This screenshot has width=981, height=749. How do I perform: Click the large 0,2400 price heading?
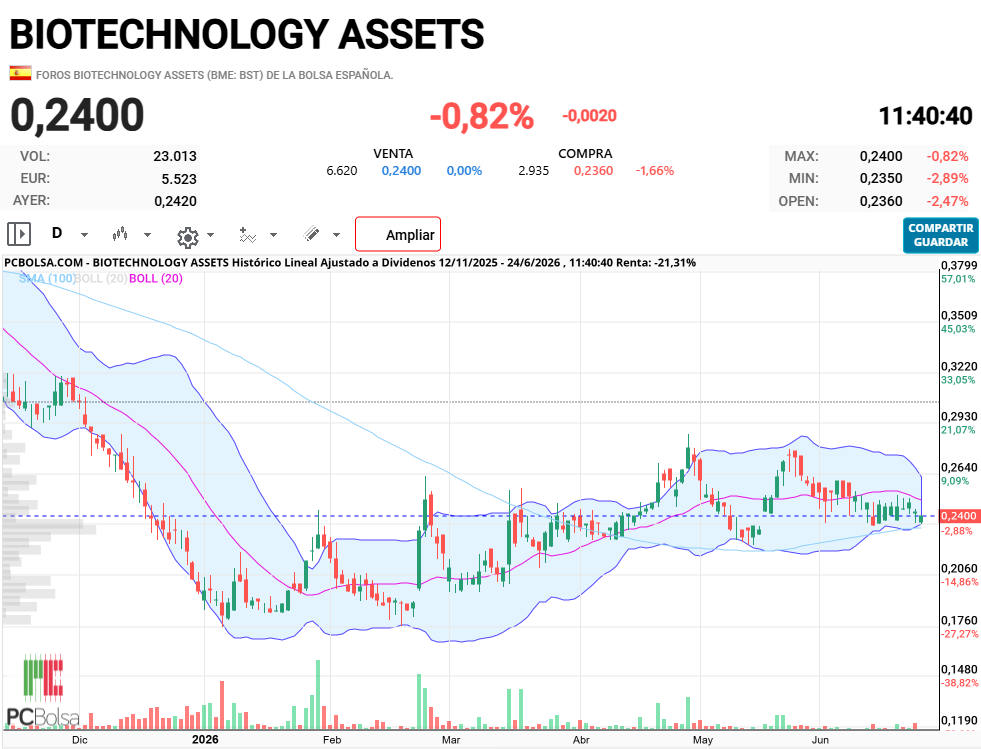point(77,116)
